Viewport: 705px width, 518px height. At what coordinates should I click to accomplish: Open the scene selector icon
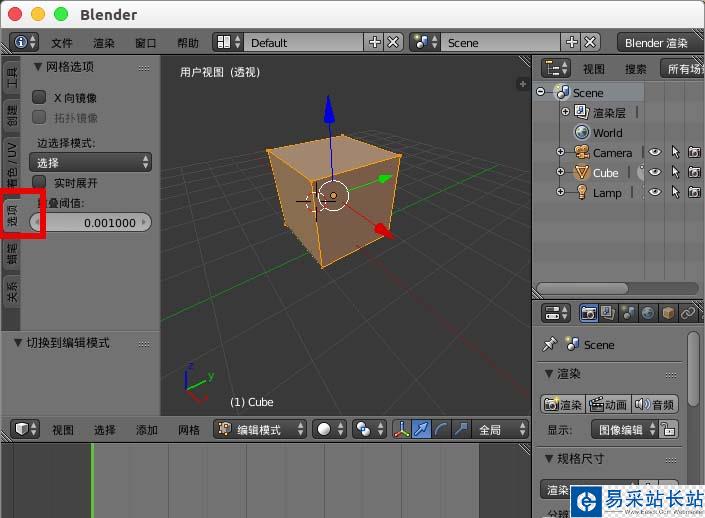tap(425, 42)
